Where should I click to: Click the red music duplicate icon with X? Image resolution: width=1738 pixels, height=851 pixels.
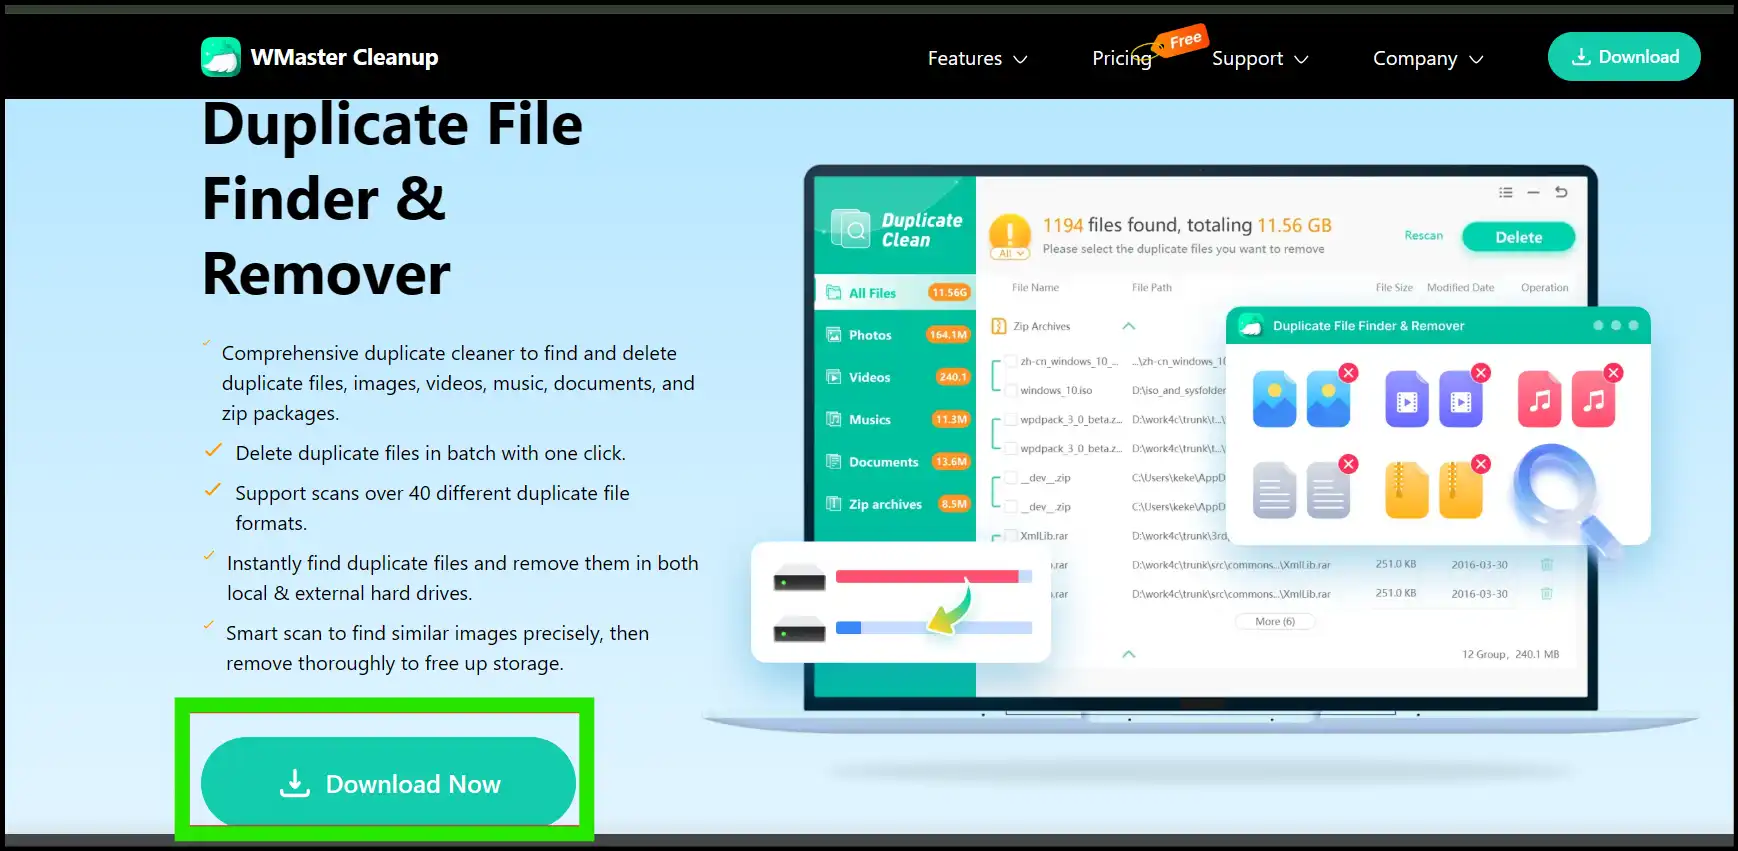point(1593,397)
